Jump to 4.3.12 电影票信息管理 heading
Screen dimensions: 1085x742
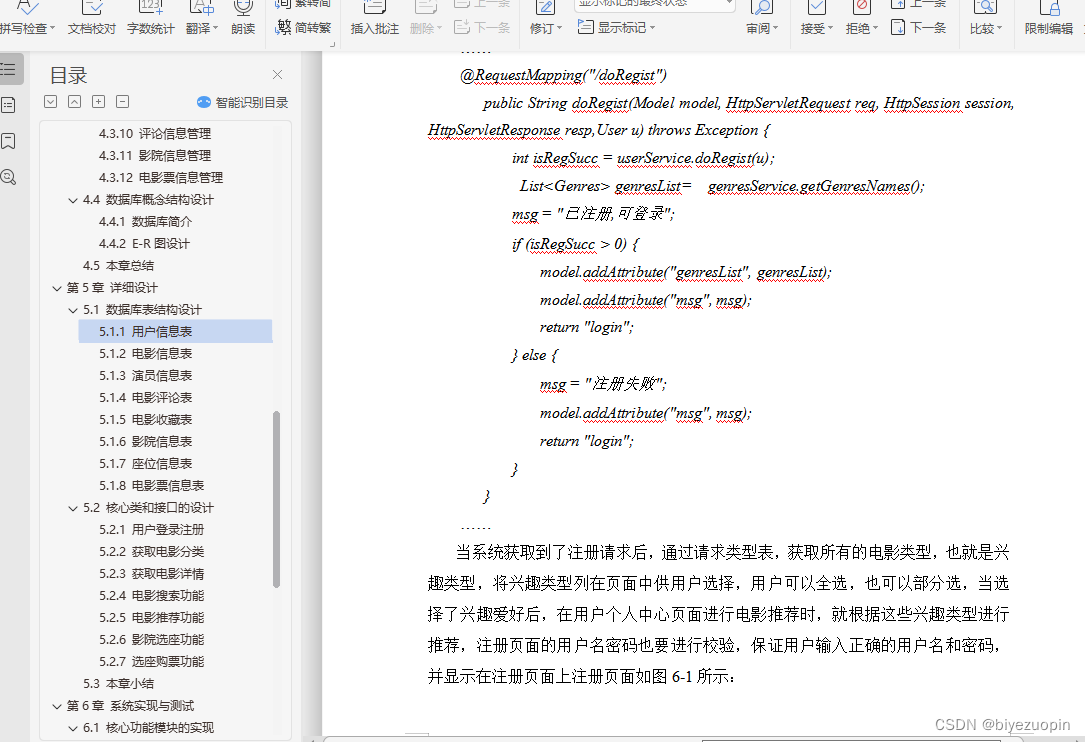click(161, 178)
